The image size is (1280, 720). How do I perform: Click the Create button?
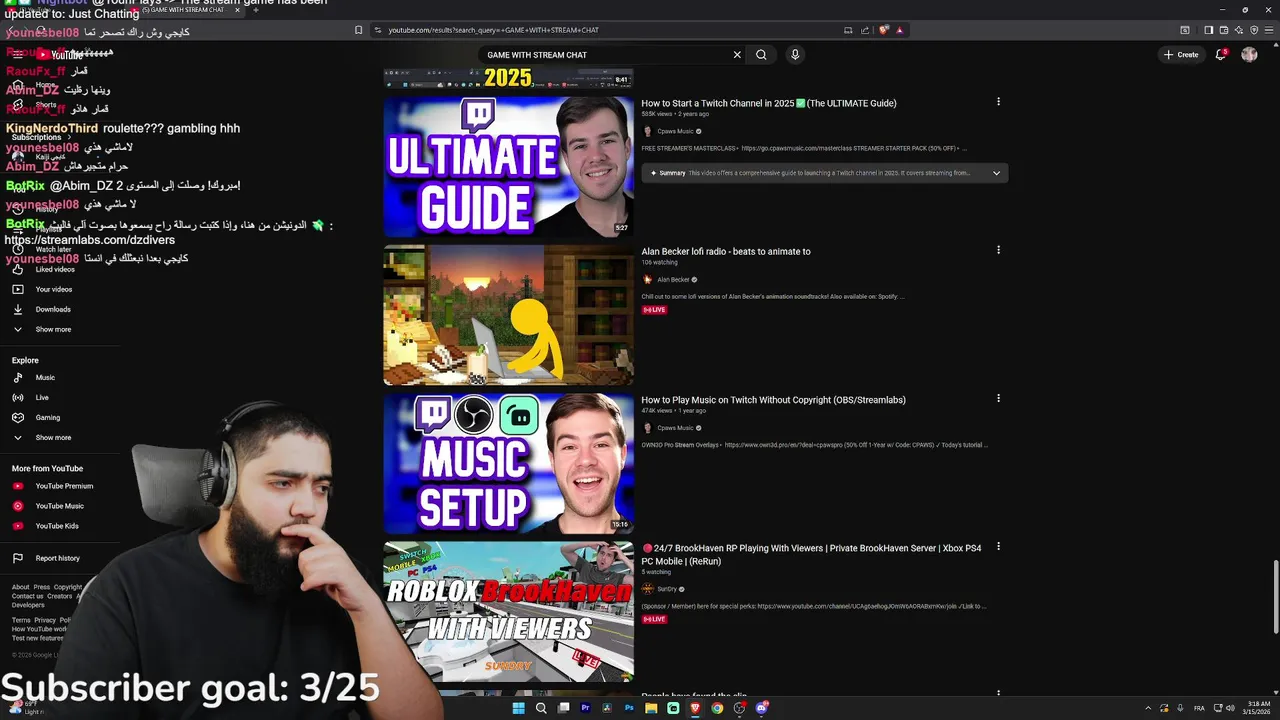(1181, 55)
